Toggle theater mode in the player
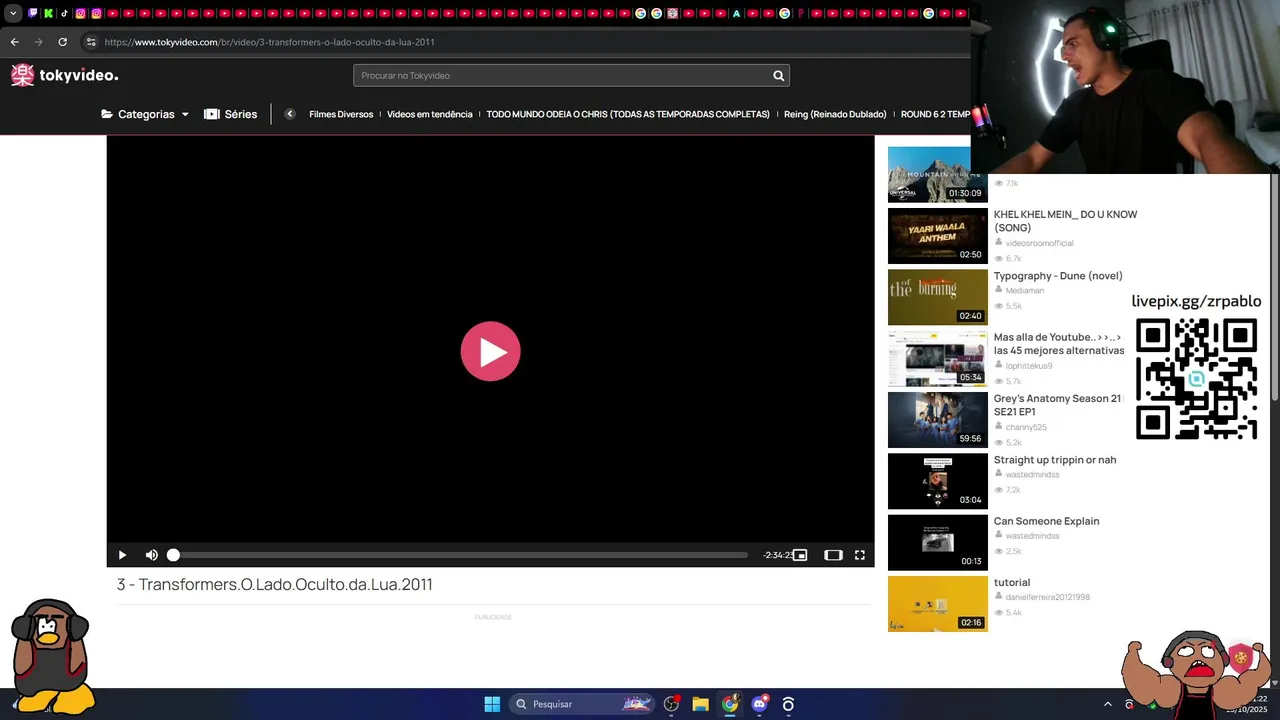 [833, 555]
